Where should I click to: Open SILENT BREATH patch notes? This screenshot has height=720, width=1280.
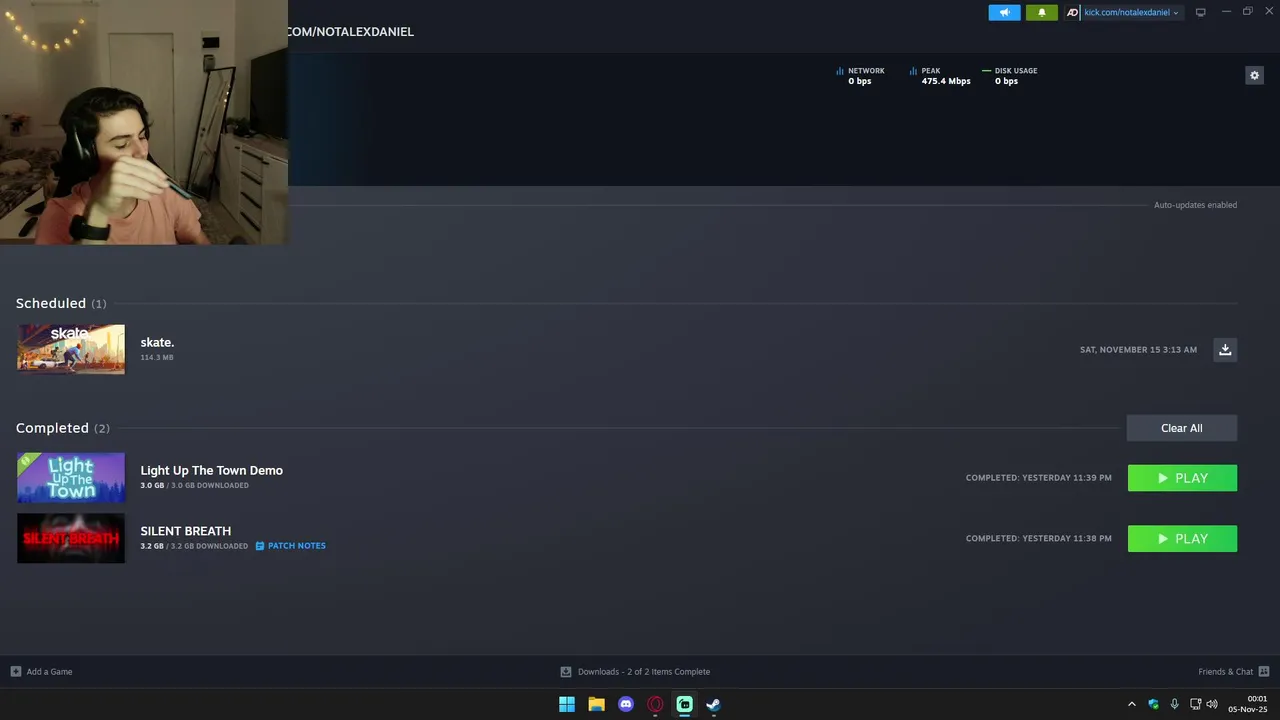[291, 546]
